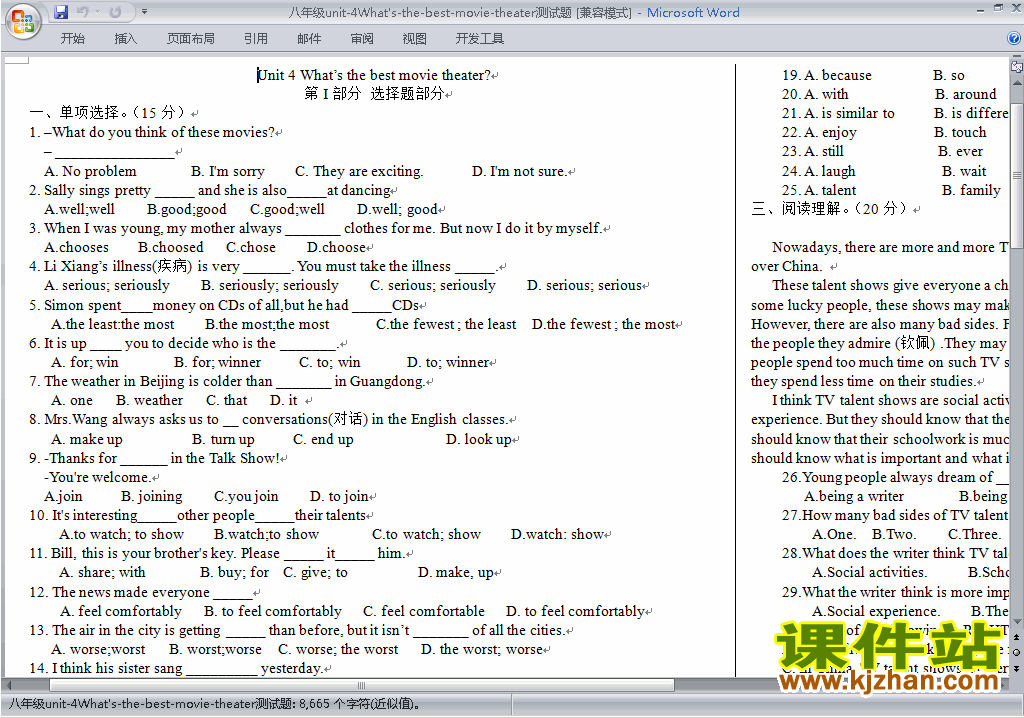
Task: Click '24. A. laugh' in the right column
Action: [819, 171]
